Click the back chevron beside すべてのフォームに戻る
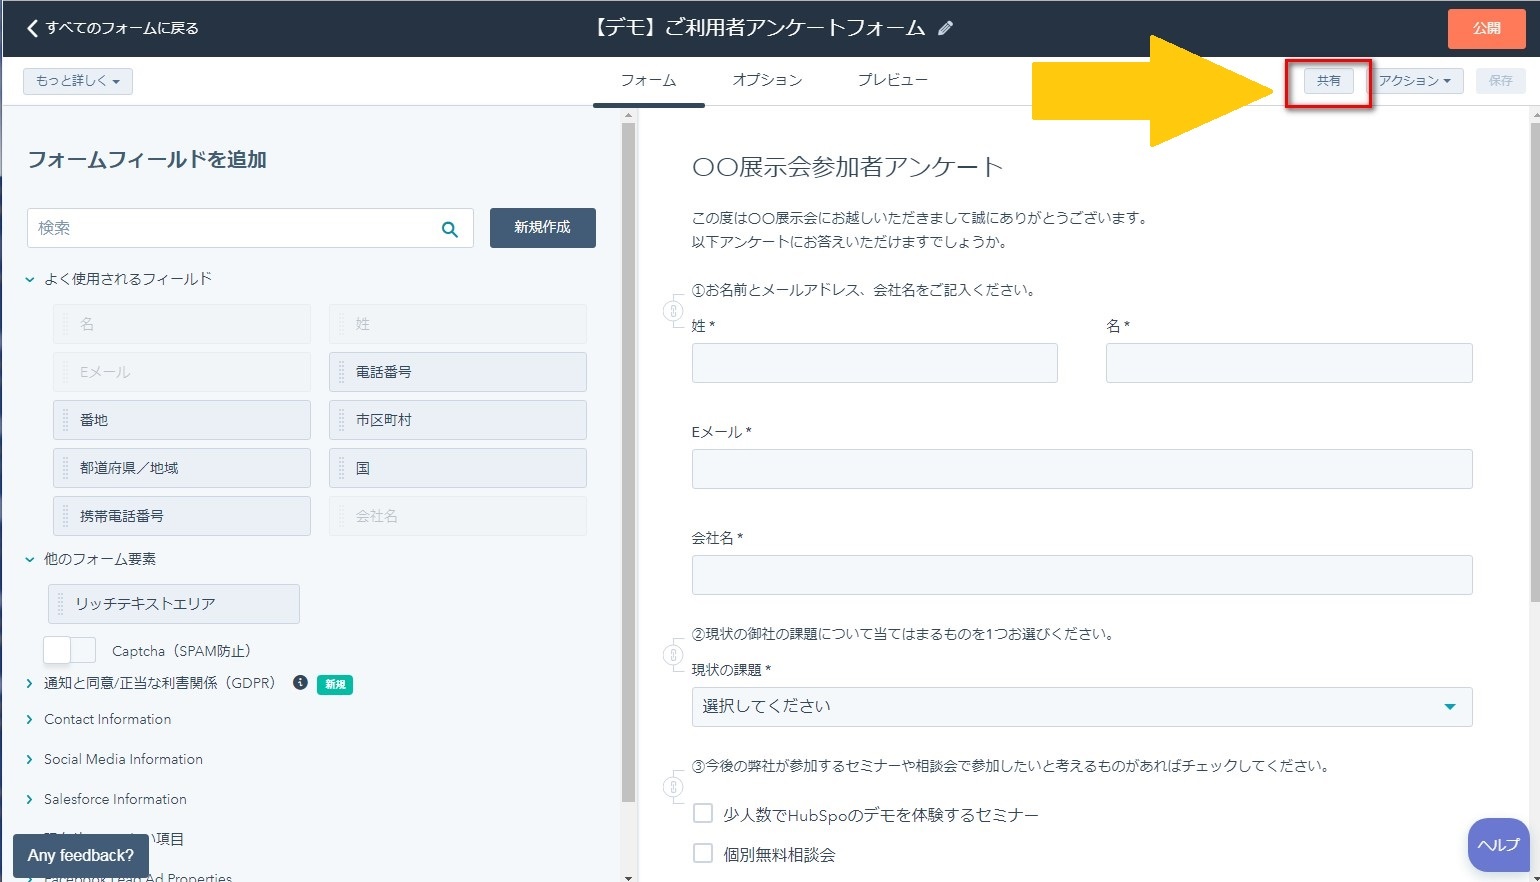The width and height of the screenshot is (1540, 882). [x=32, y=28]
